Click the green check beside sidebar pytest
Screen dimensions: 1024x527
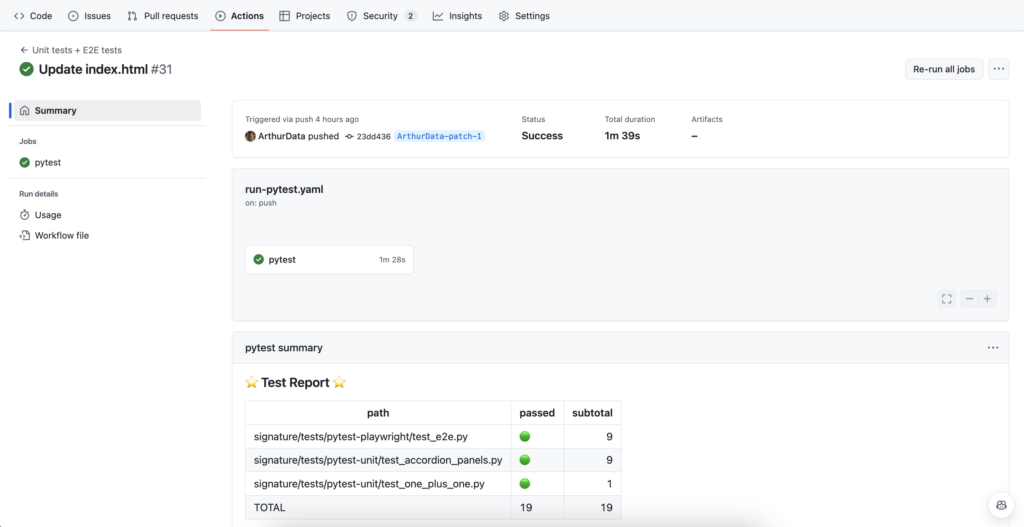(x=25, y=163)
